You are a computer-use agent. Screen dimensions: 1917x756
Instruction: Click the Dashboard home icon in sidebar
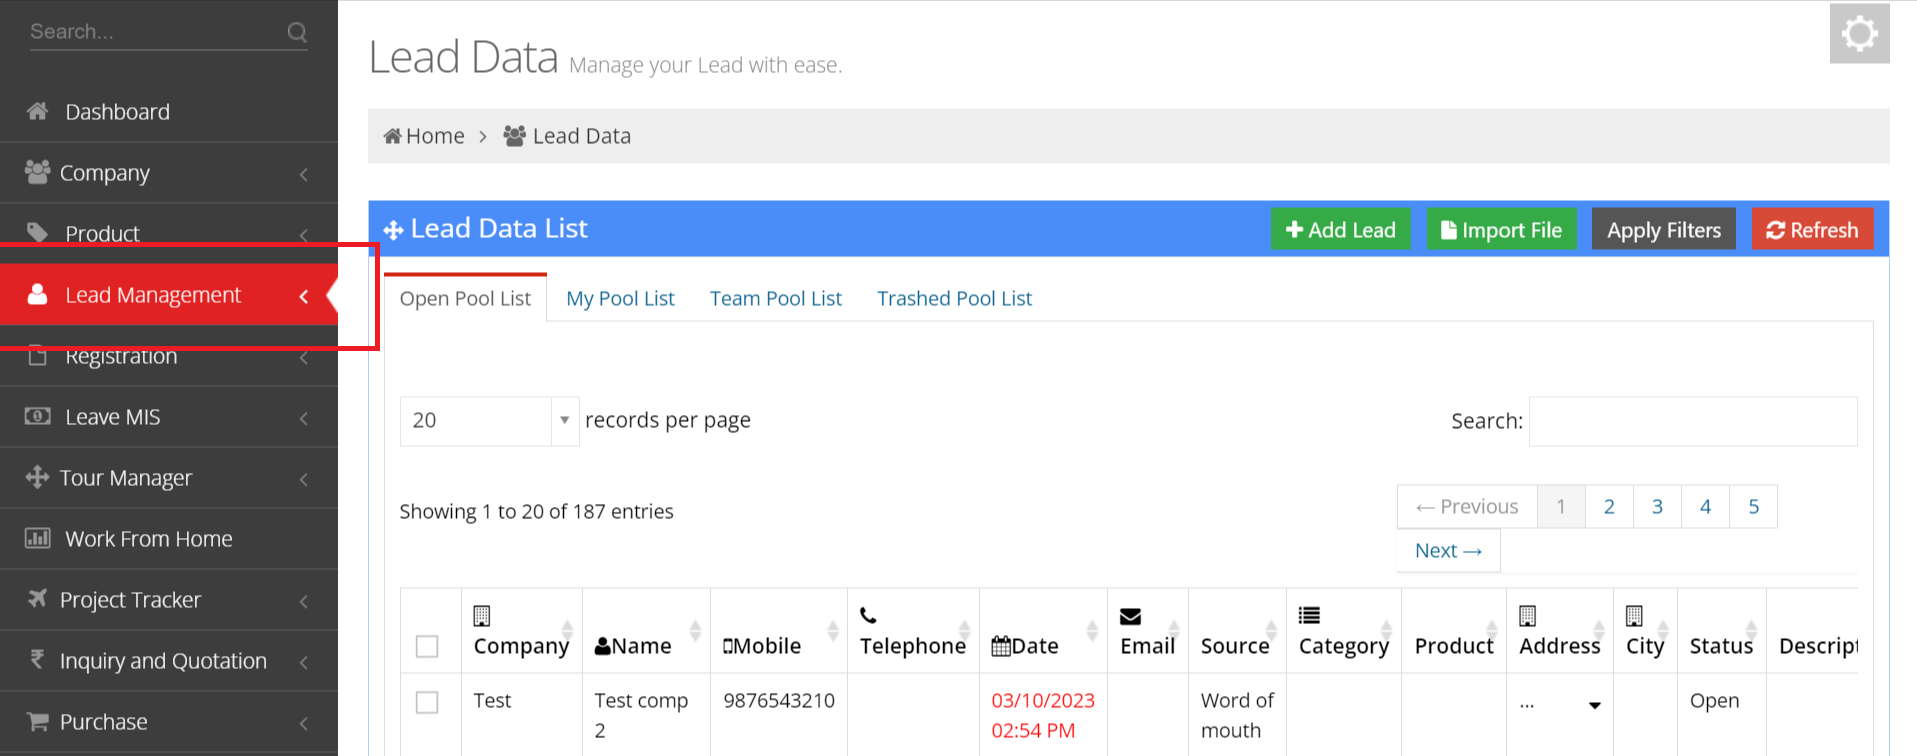pos(38,111)
